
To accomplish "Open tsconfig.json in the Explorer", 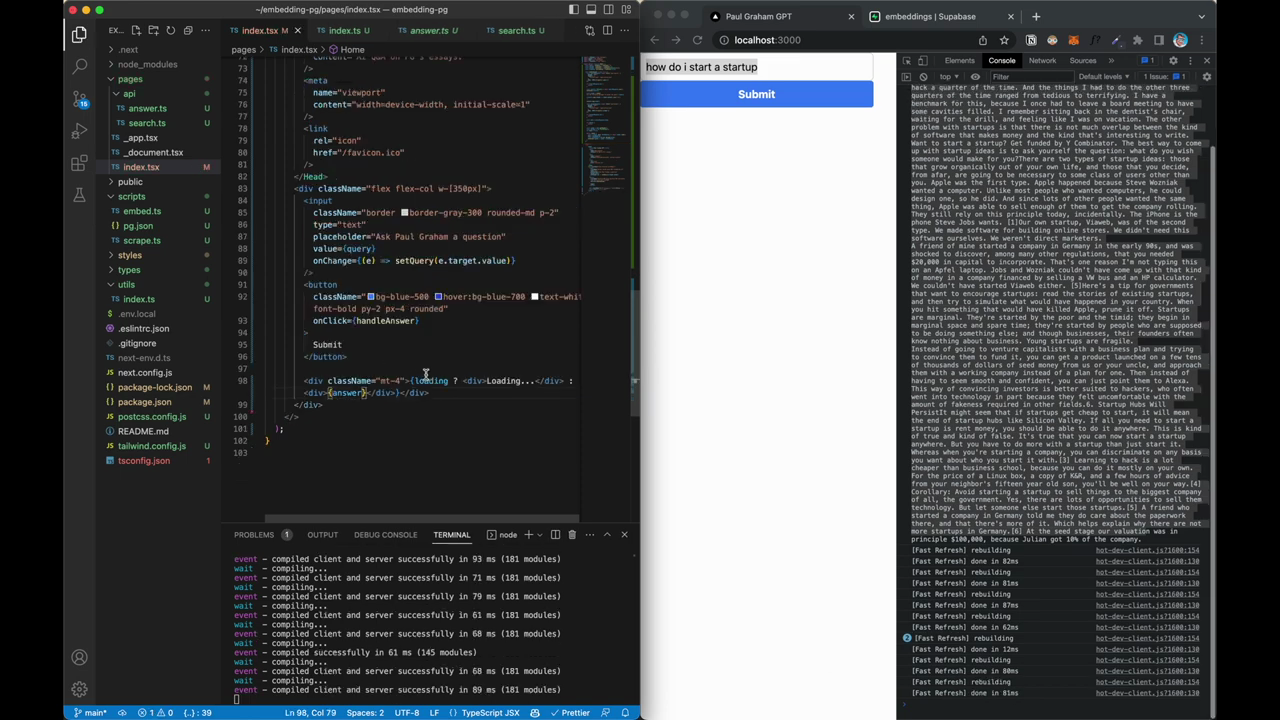I will tap(144, 461).
